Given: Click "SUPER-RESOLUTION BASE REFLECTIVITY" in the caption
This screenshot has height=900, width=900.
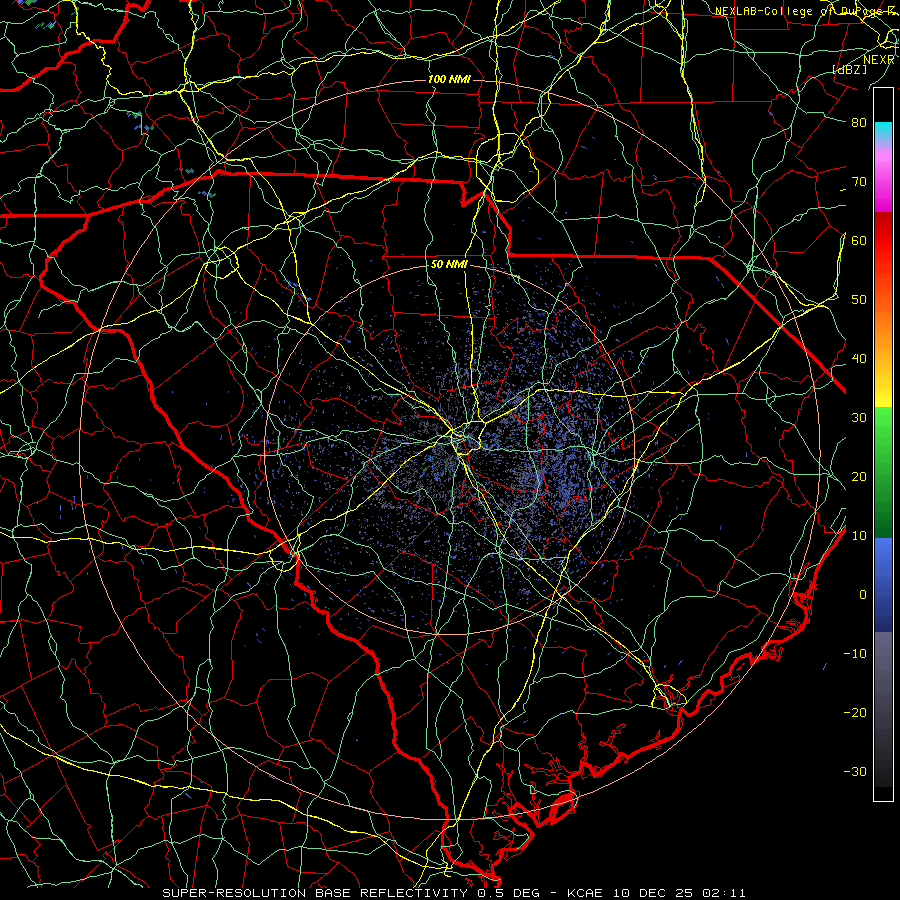Looking at the screenshot, I should pos(314,893).
